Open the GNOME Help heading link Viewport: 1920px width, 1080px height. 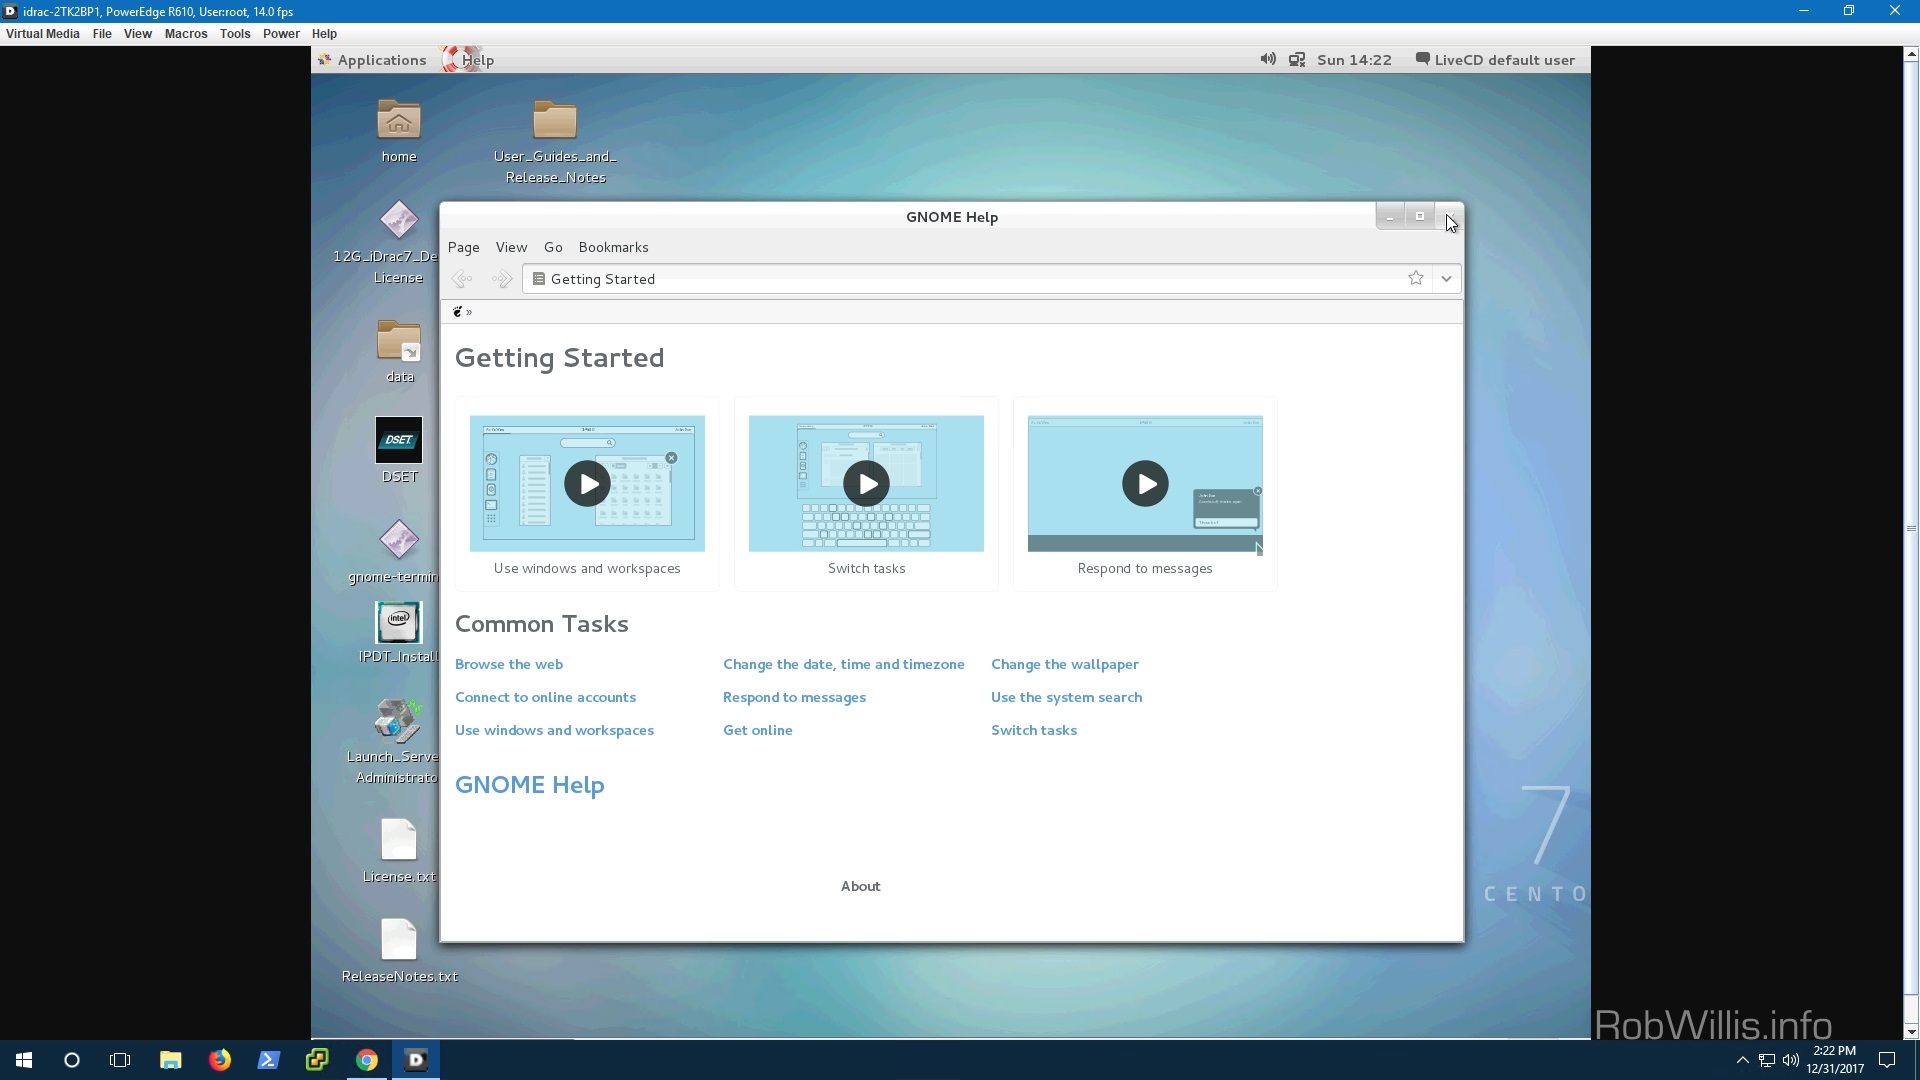pos(529,785)
